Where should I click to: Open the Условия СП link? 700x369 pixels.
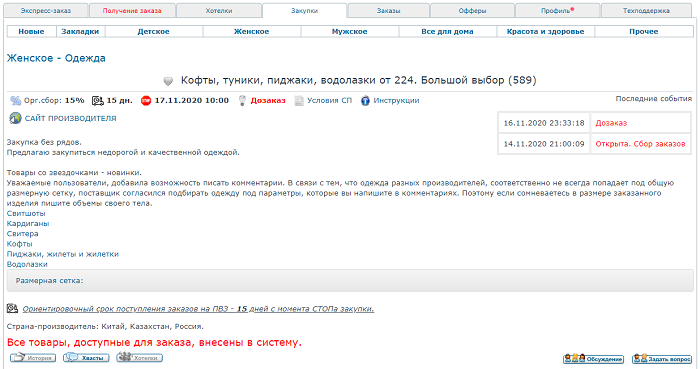pos(329,101)
